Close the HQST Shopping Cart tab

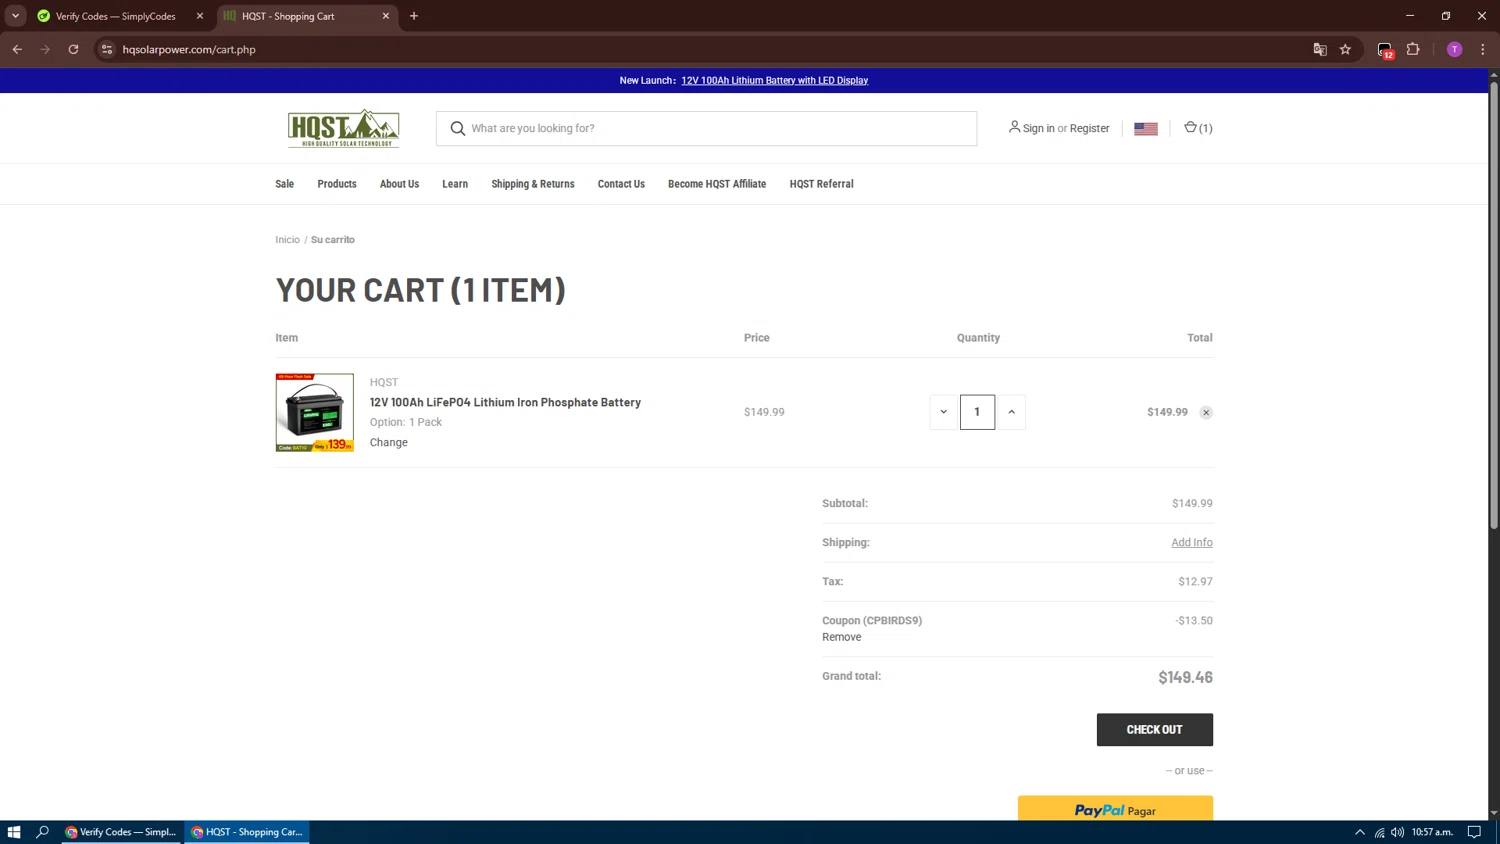[x=386, y=16]
